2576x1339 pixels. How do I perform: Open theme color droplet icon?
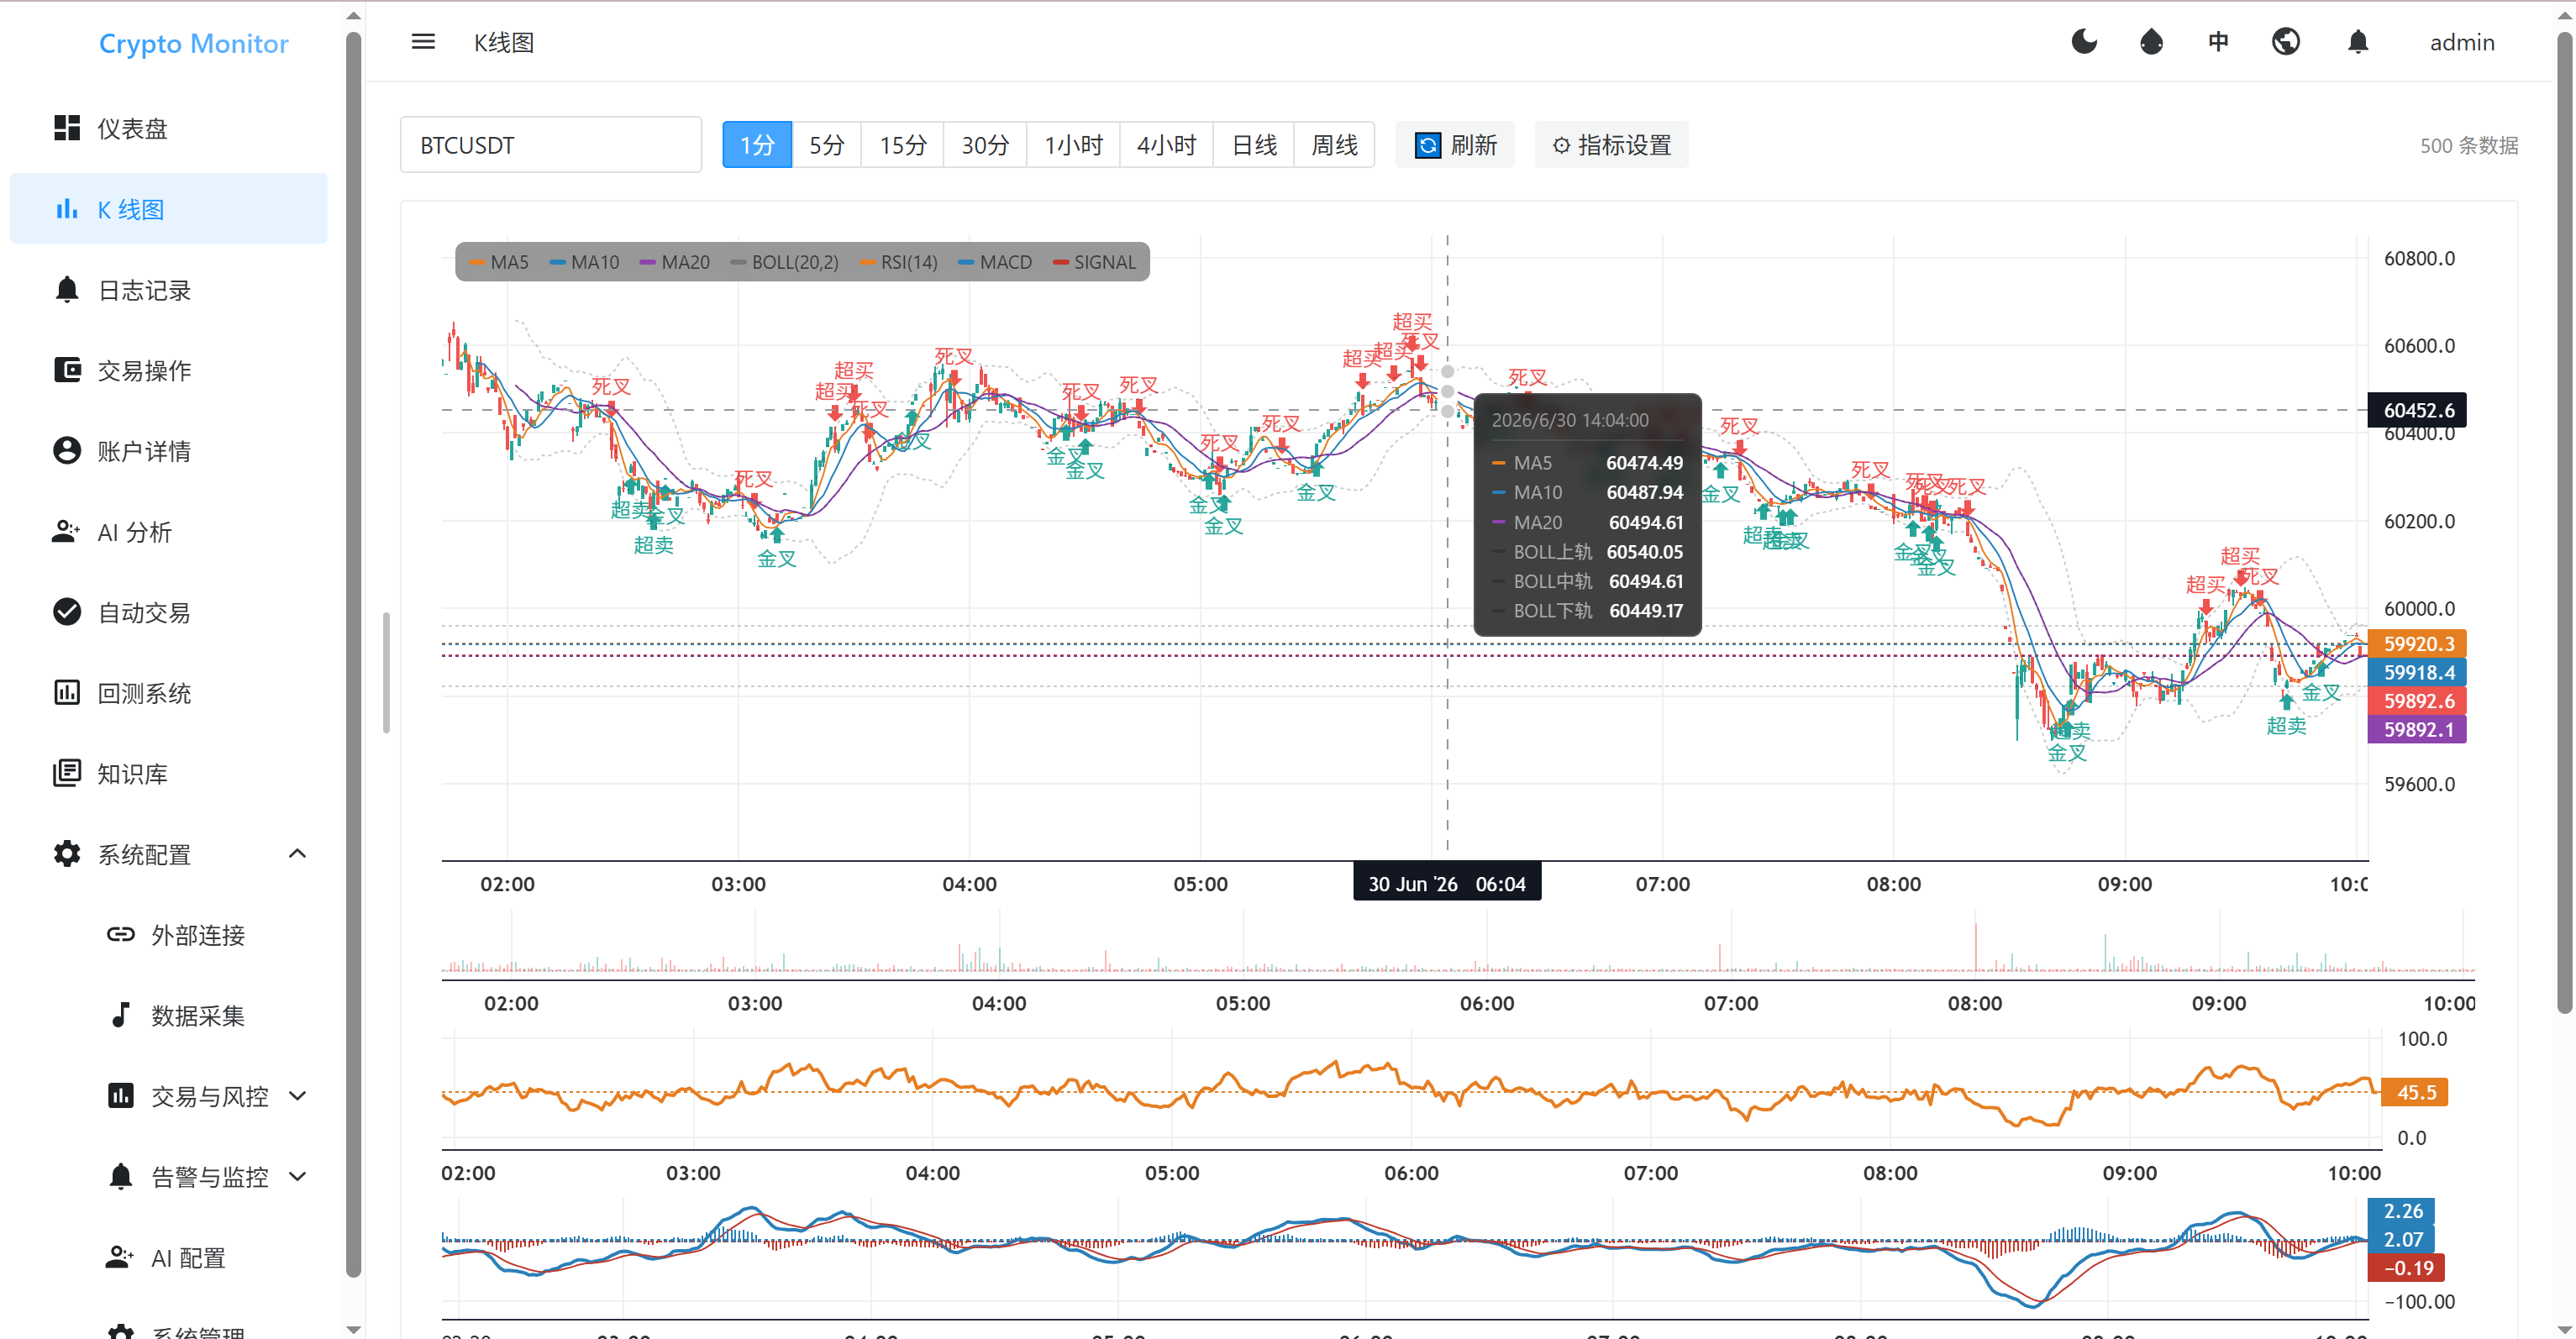(x=2151, y=42)
